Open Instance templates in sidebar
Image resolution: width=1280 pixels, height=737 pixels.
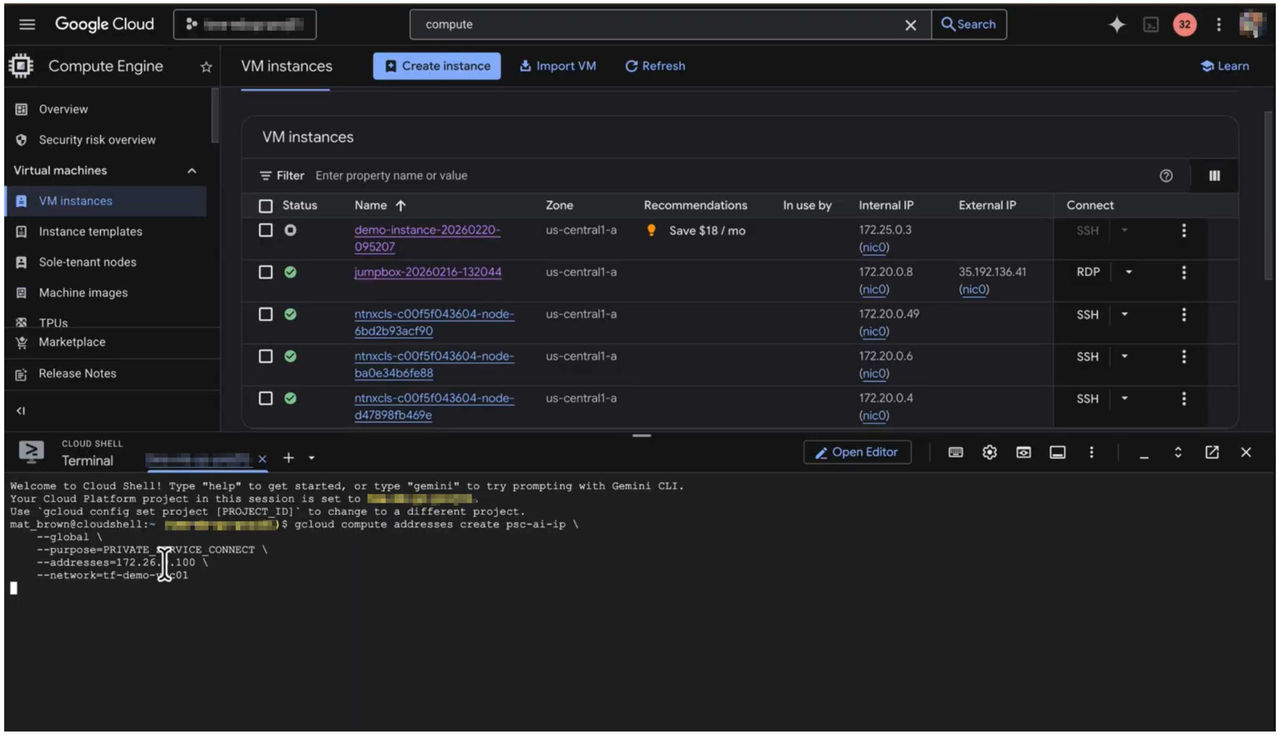point(90,232)
